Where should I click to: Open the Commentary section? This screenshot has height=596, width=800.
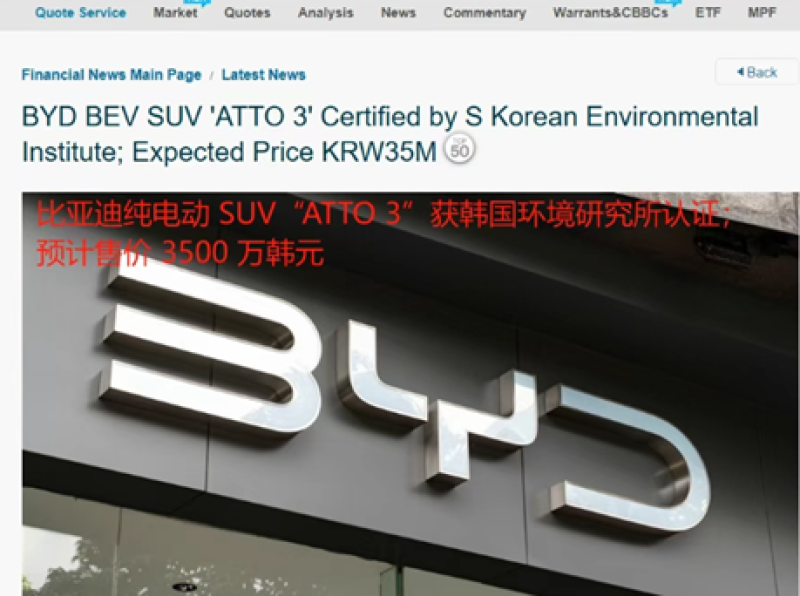pos(484,13)
